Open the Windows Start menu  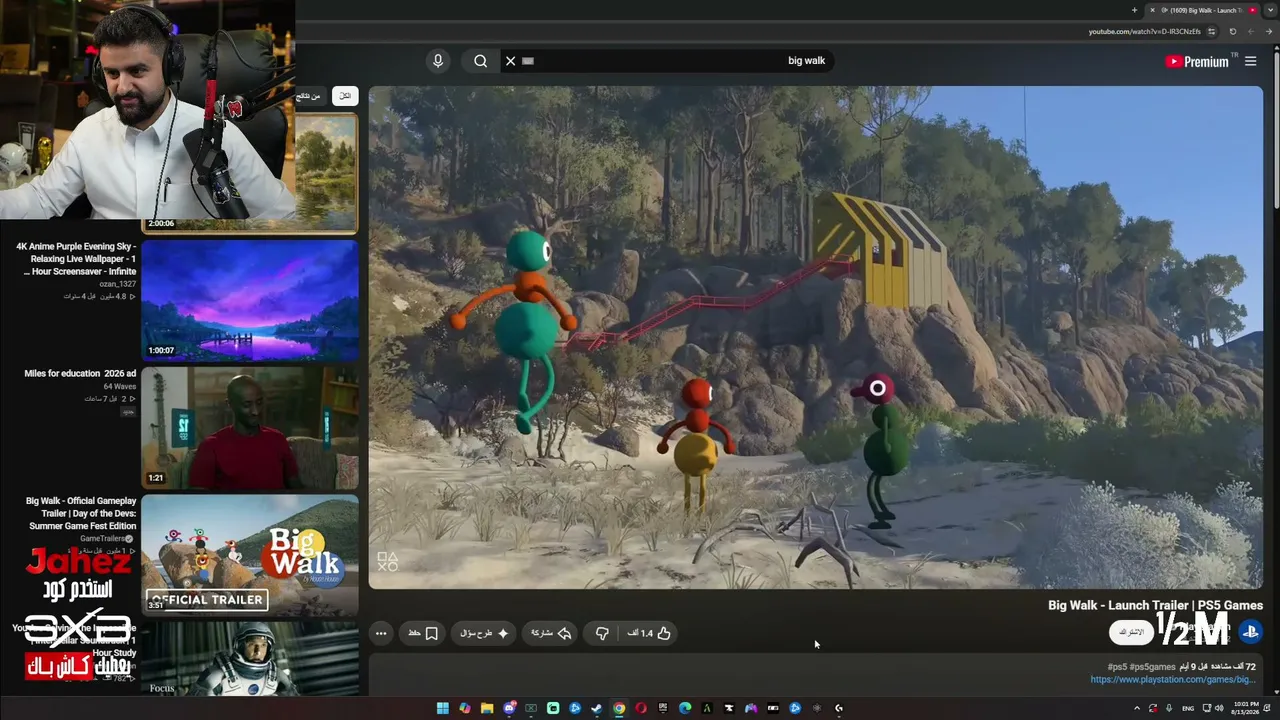coord(443,709)
